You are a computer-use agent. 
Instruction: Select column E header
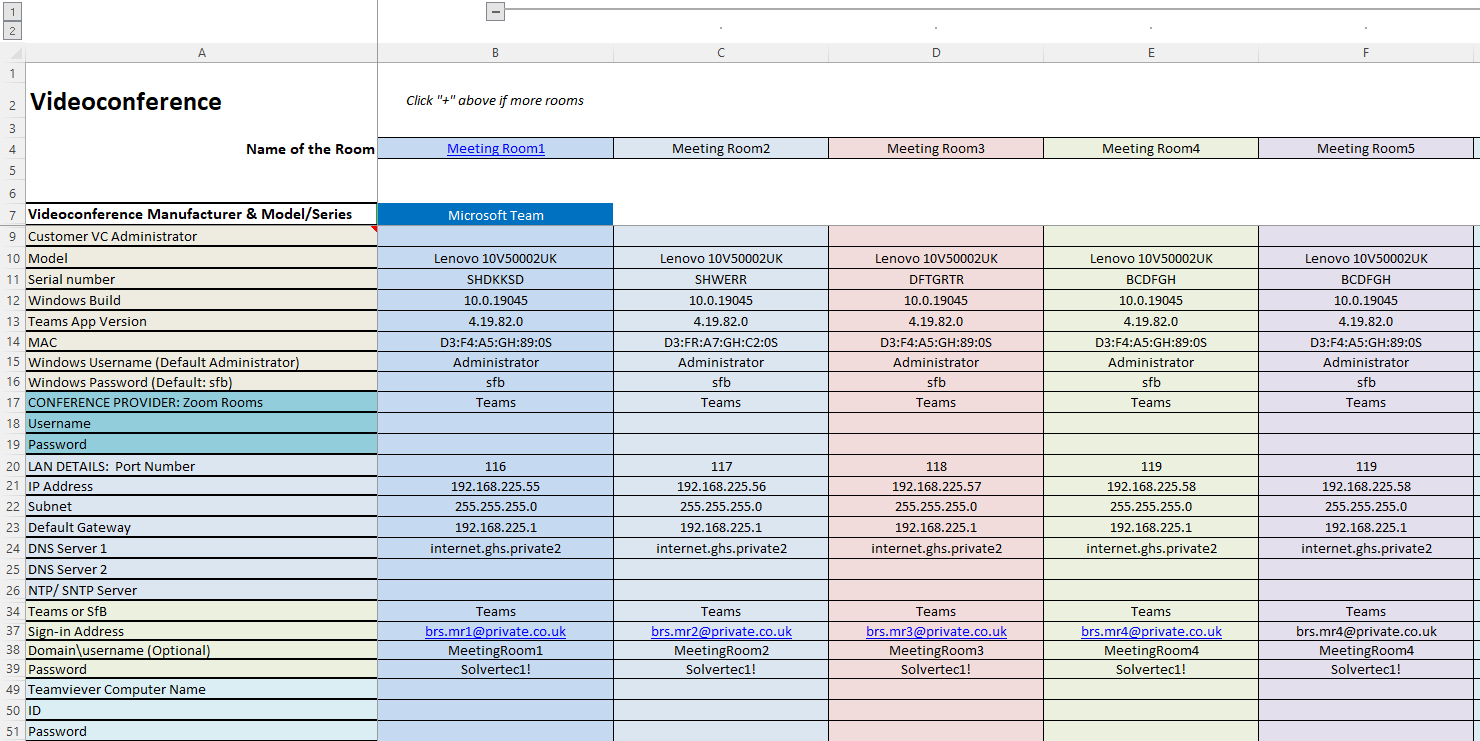[1151, 53]
